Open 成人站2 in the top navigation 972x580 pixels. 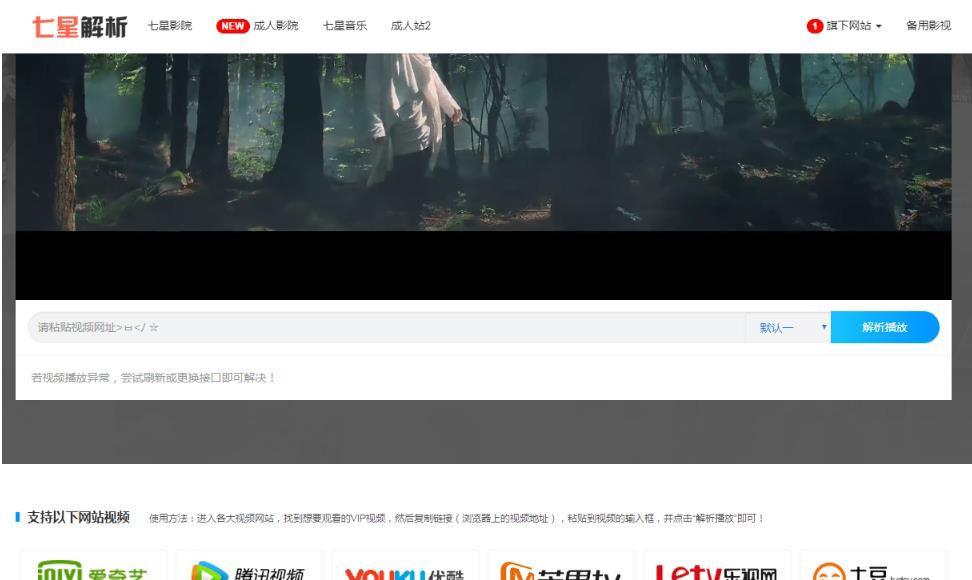(x=410, y=26)
